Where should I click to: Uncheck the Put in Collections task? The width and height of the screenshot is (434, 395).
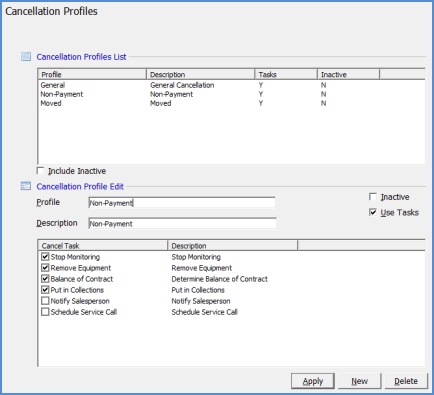click(x=45, y=290)
